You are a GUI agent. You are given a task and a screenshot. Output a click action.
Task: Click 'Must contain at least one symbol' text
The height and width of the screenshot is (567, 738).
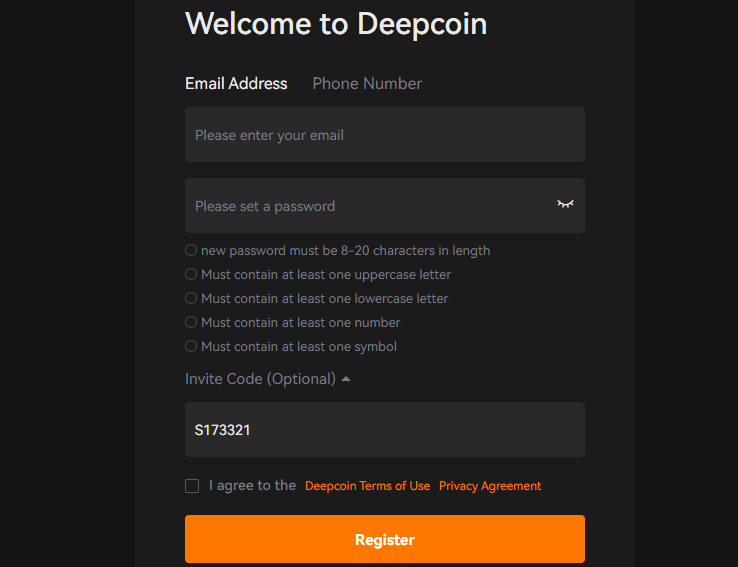pos(299,346)
